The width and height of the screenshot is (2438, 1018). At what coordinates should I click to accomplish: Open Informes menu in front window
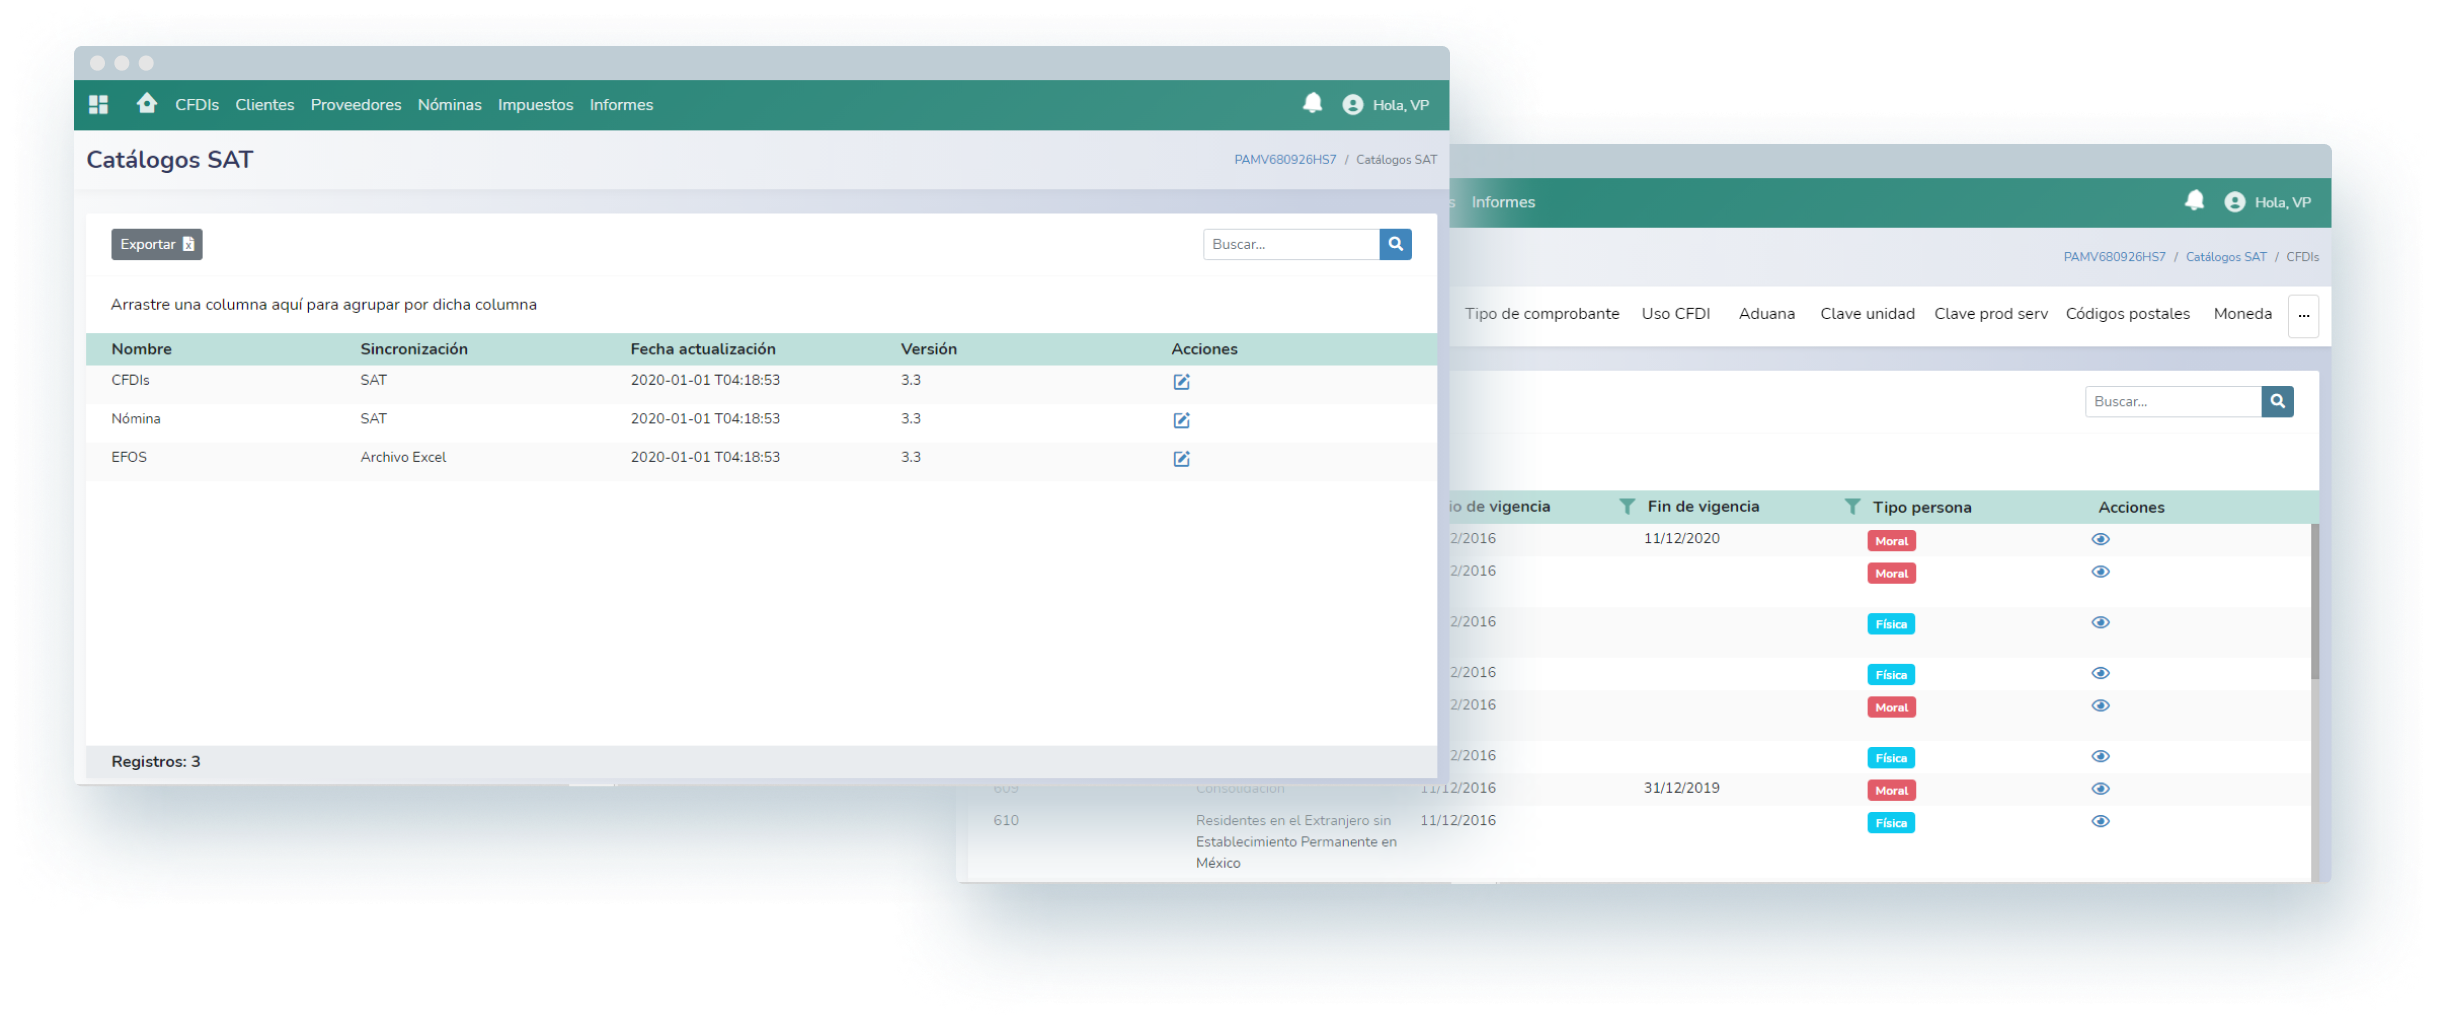point(621,105)
